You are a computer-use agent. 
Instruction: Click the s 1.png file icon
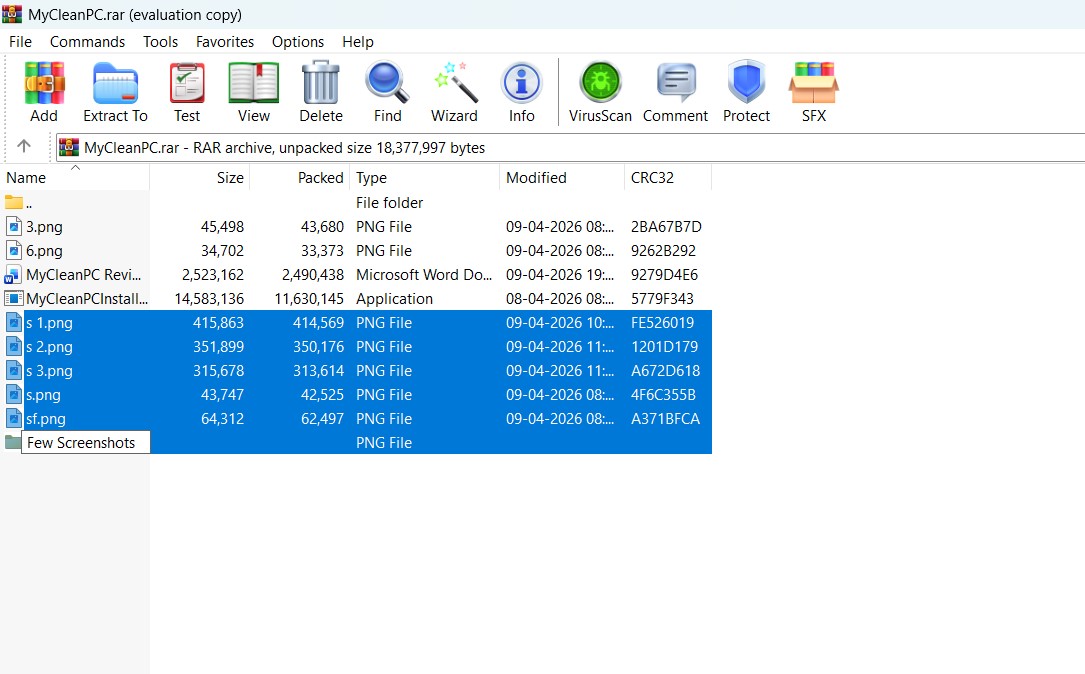click(14, 322)
